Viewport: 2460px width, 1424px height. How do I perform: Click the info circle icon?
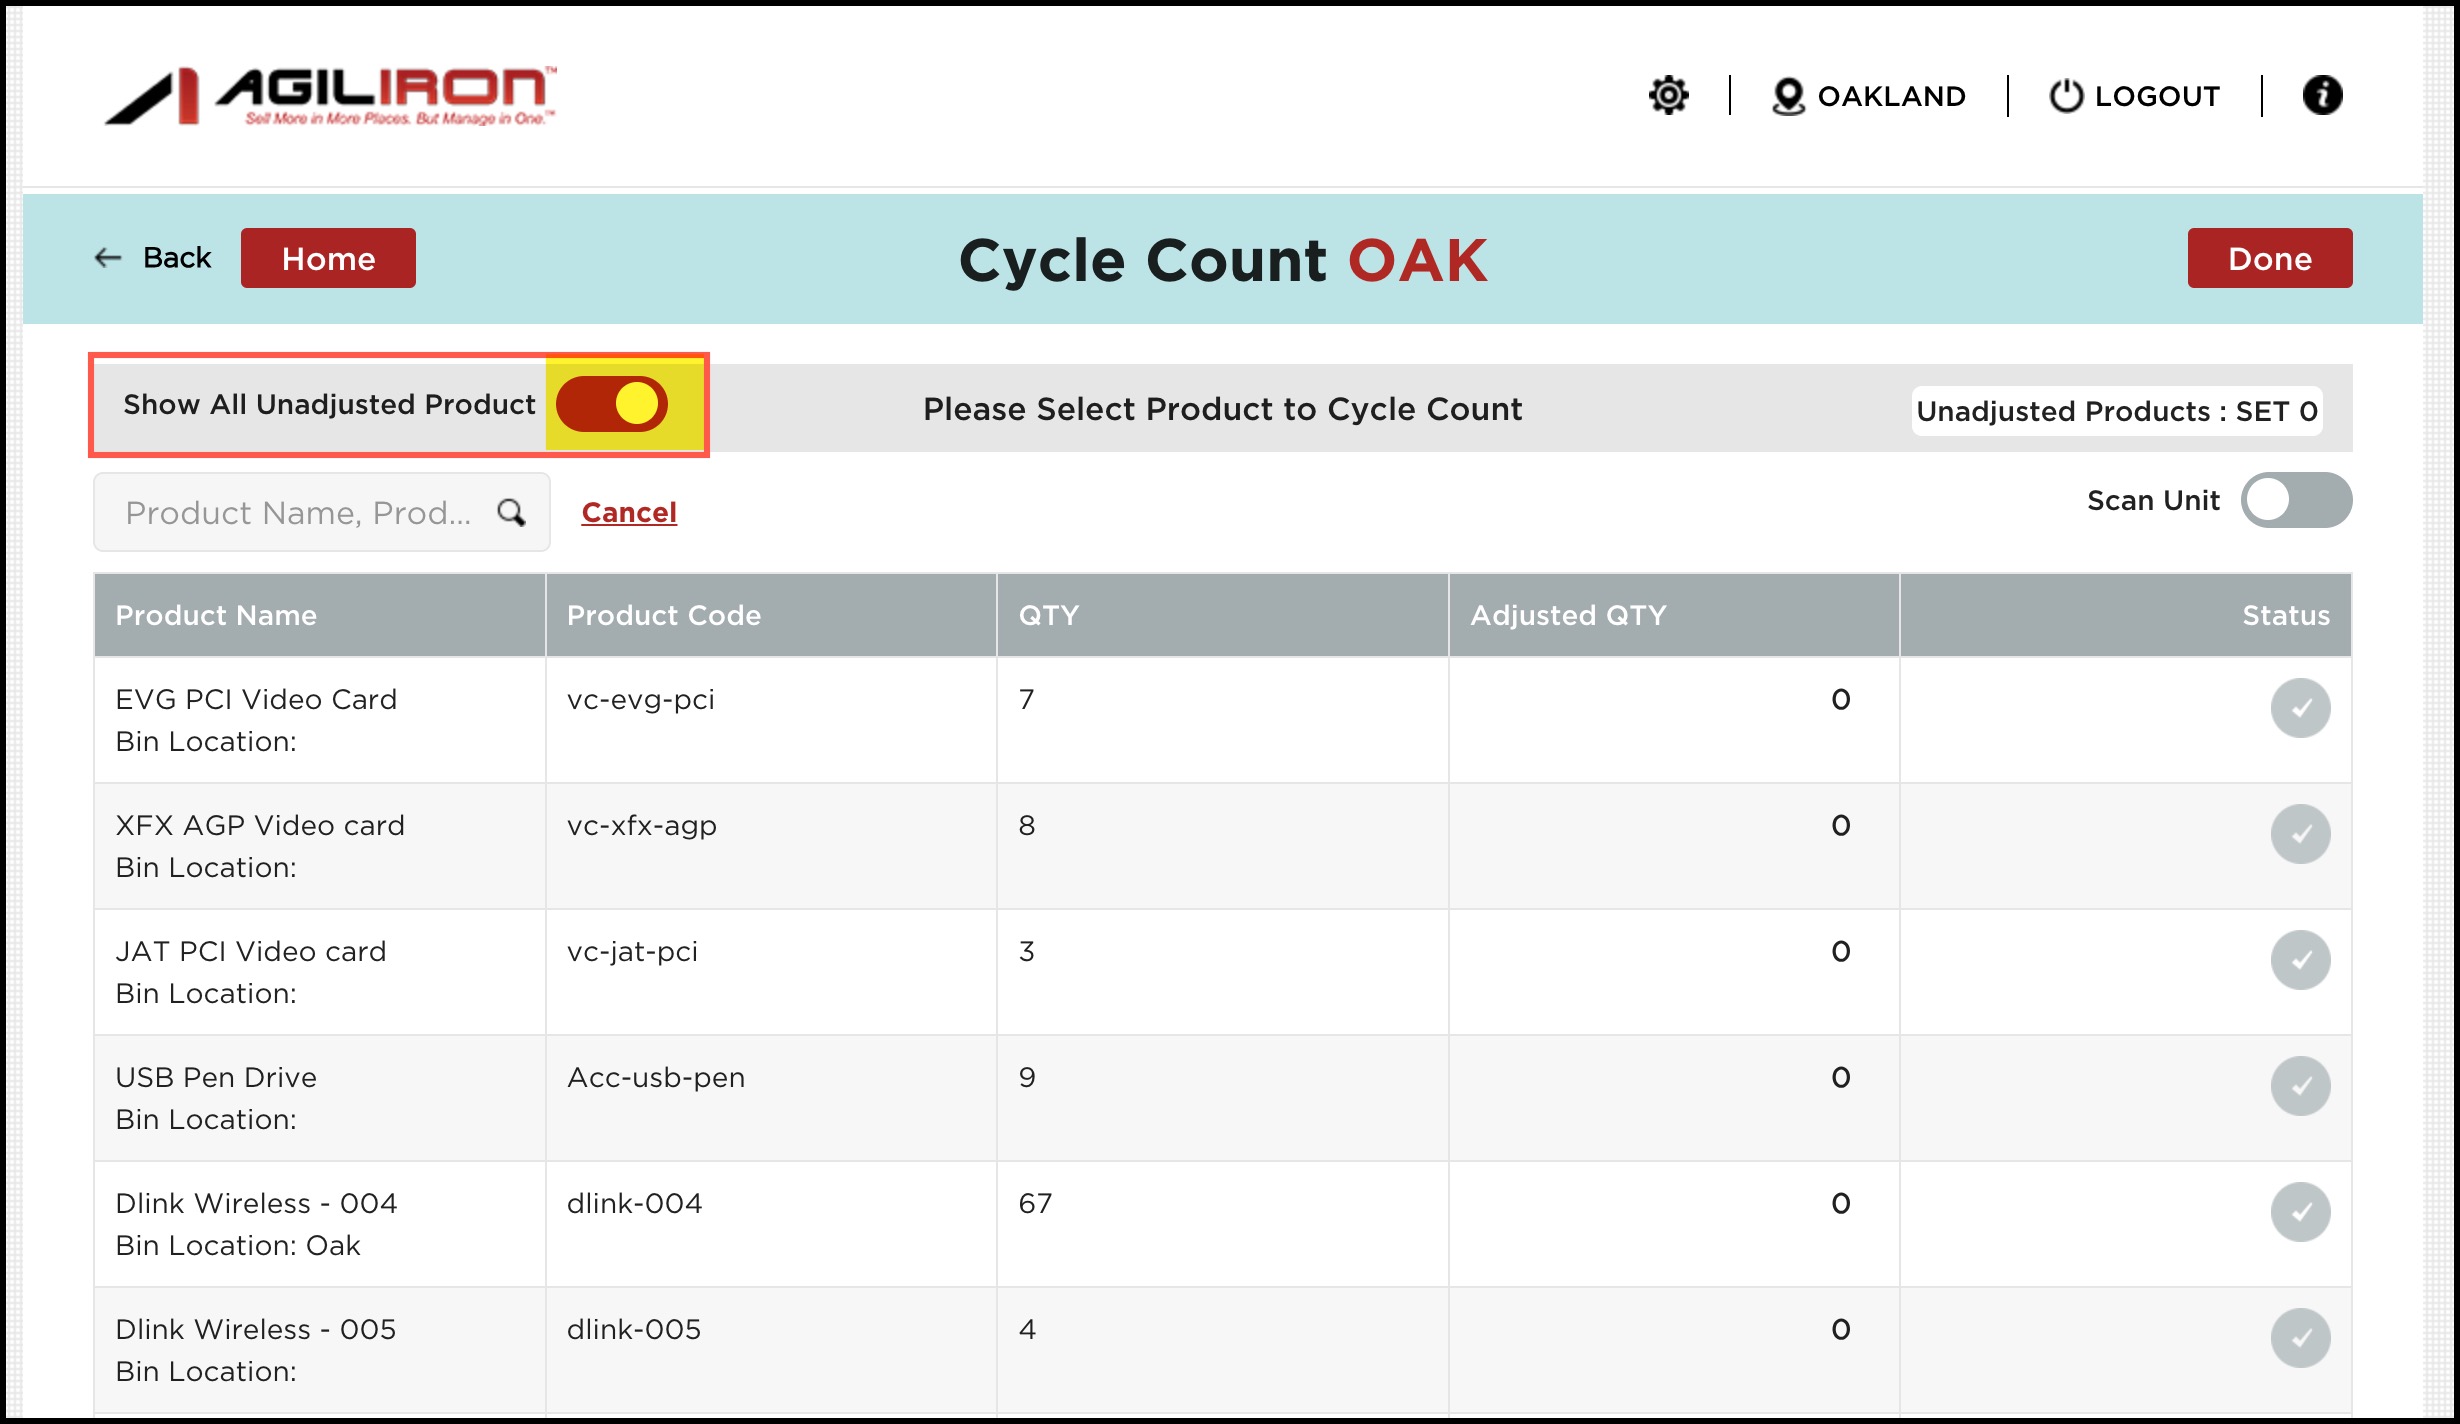(2322, 96)
